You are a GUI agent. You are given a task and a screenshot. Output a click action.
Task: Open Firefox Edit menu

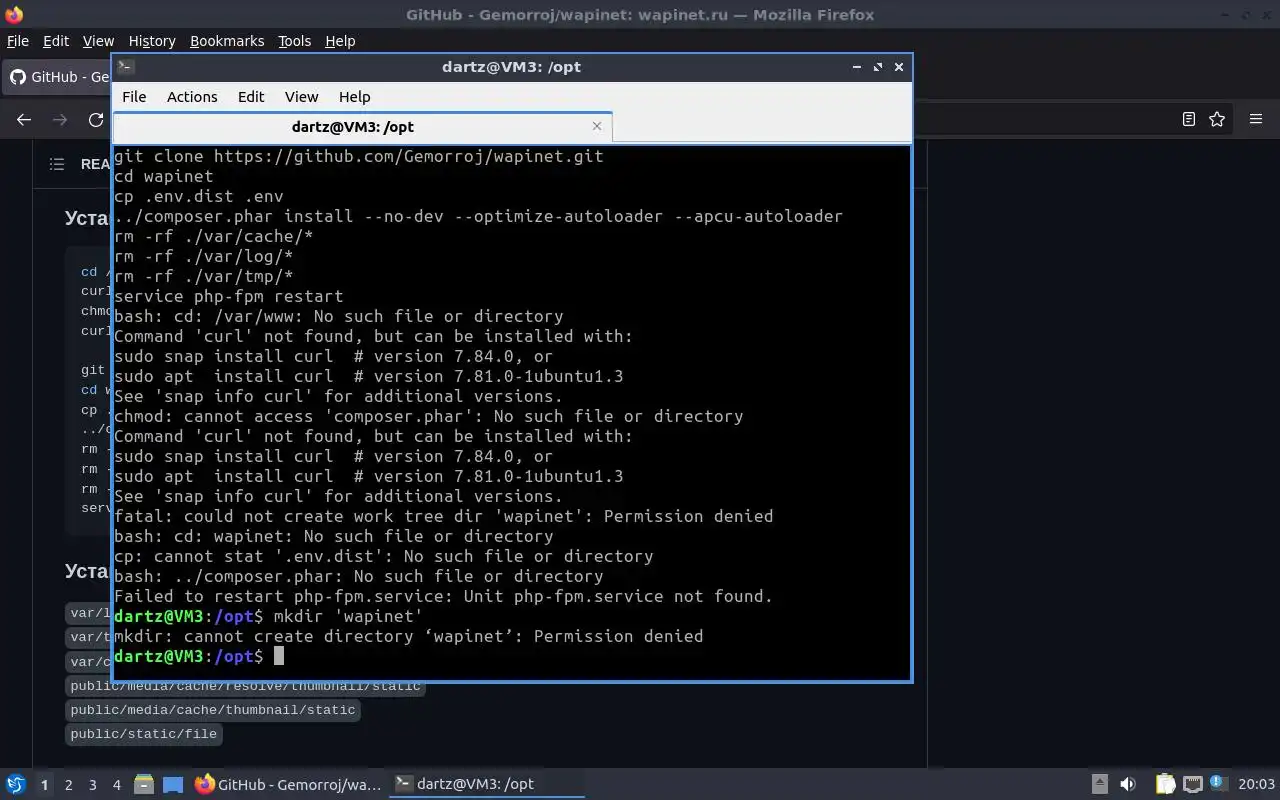[x=56, y=41]
